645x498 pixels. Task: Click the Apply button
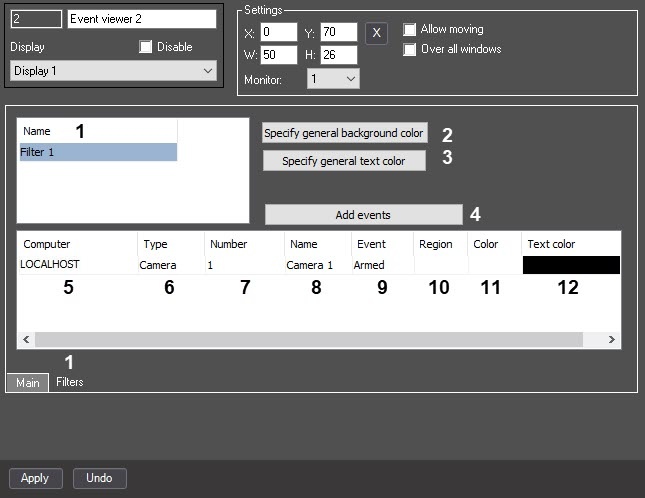[35, 478]
